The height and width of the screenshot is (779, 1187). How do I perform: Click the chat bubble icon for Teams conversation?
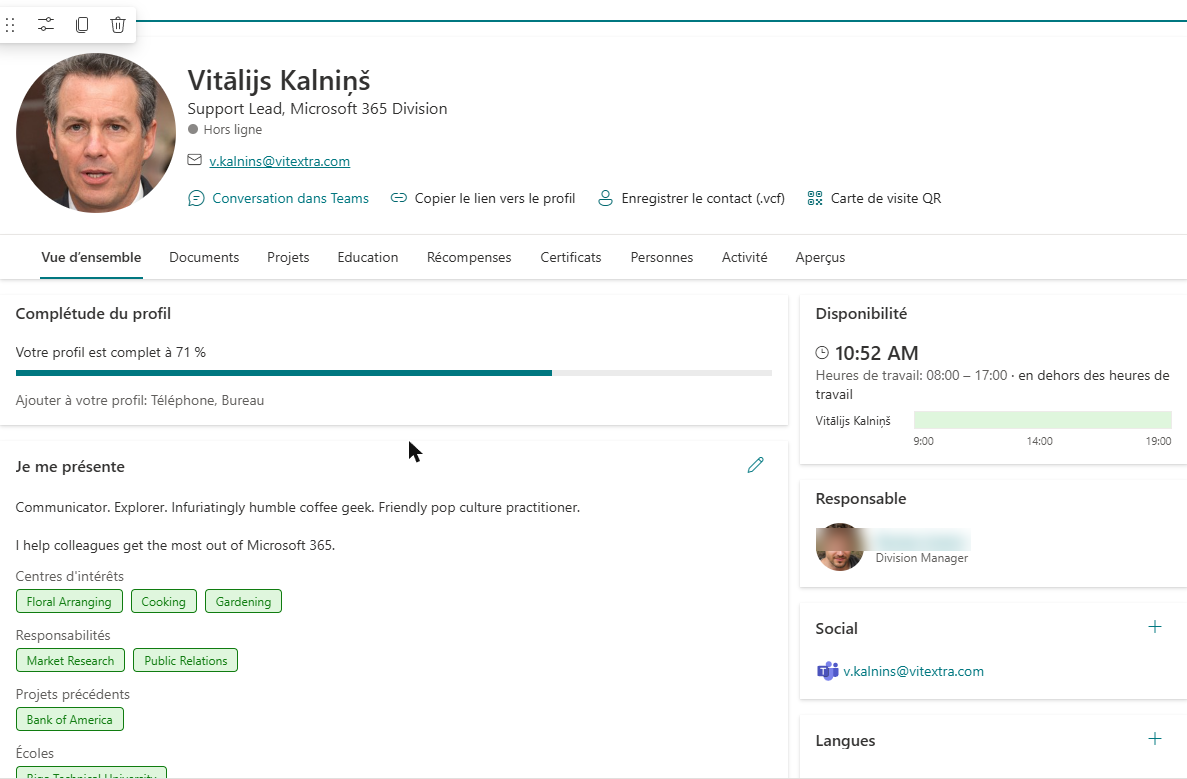pyautogui.click(x=196, y=198)
